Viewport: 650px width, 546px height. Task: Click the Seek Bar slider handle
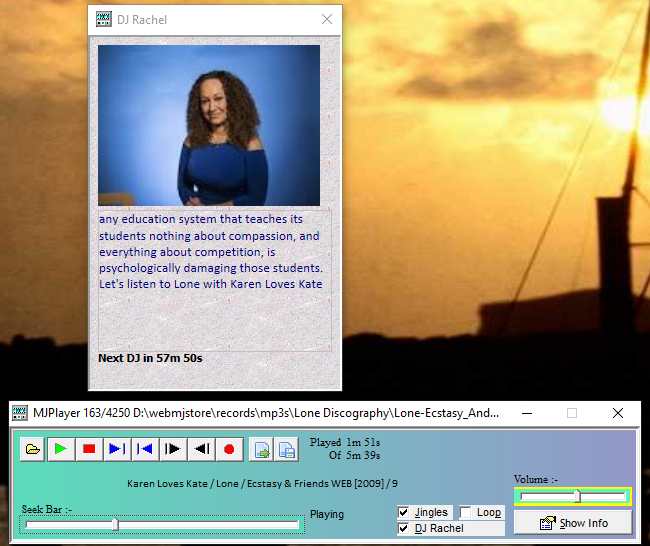(x=116, y=525)
